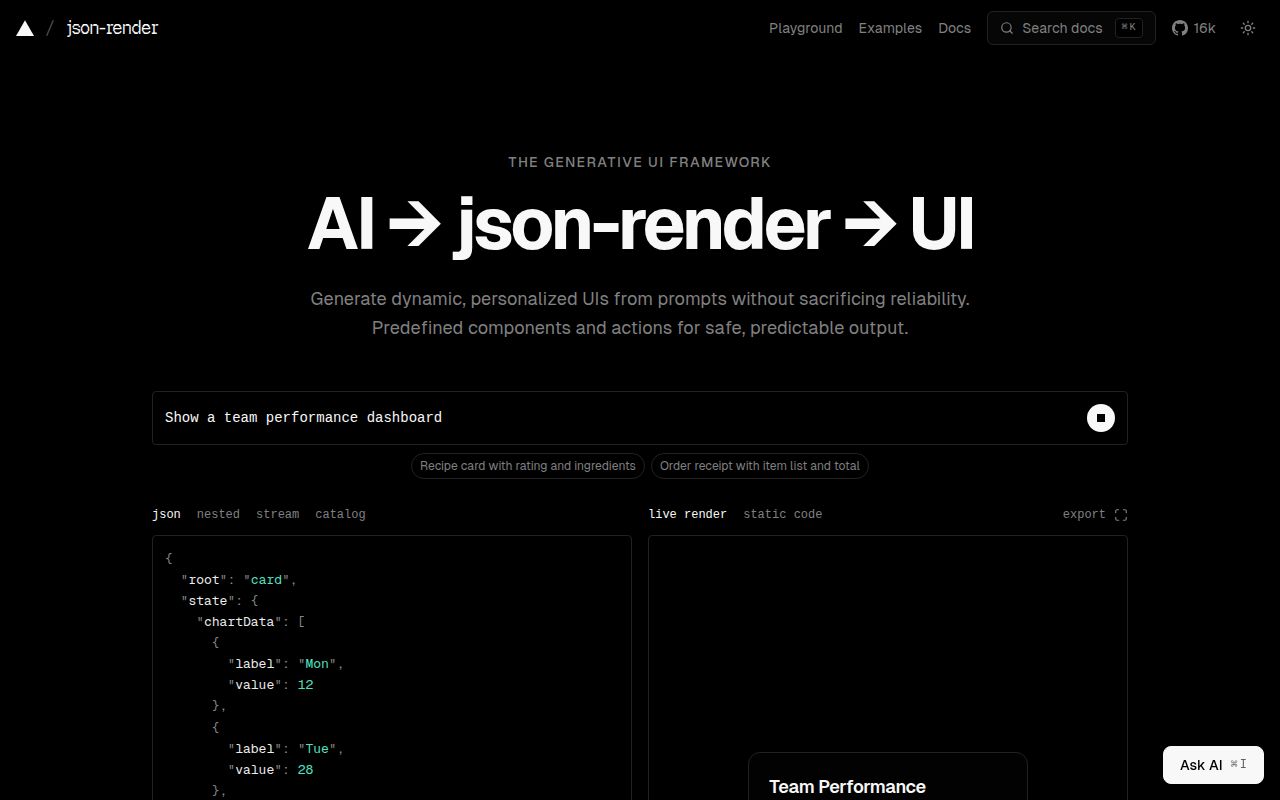The width and height of the screenshot is (1280, 800).
Task: Click the search magnifier icon
Action: coord(1007,28)
